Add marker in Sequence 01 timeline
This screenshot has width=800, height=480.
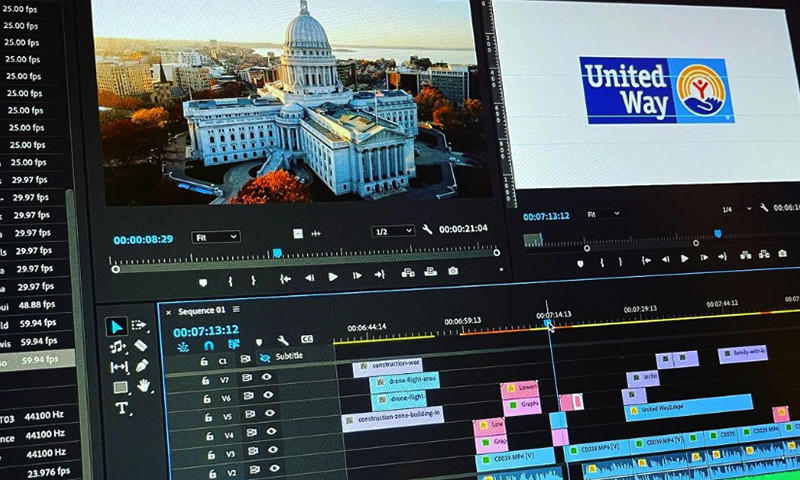pos(259,342)
